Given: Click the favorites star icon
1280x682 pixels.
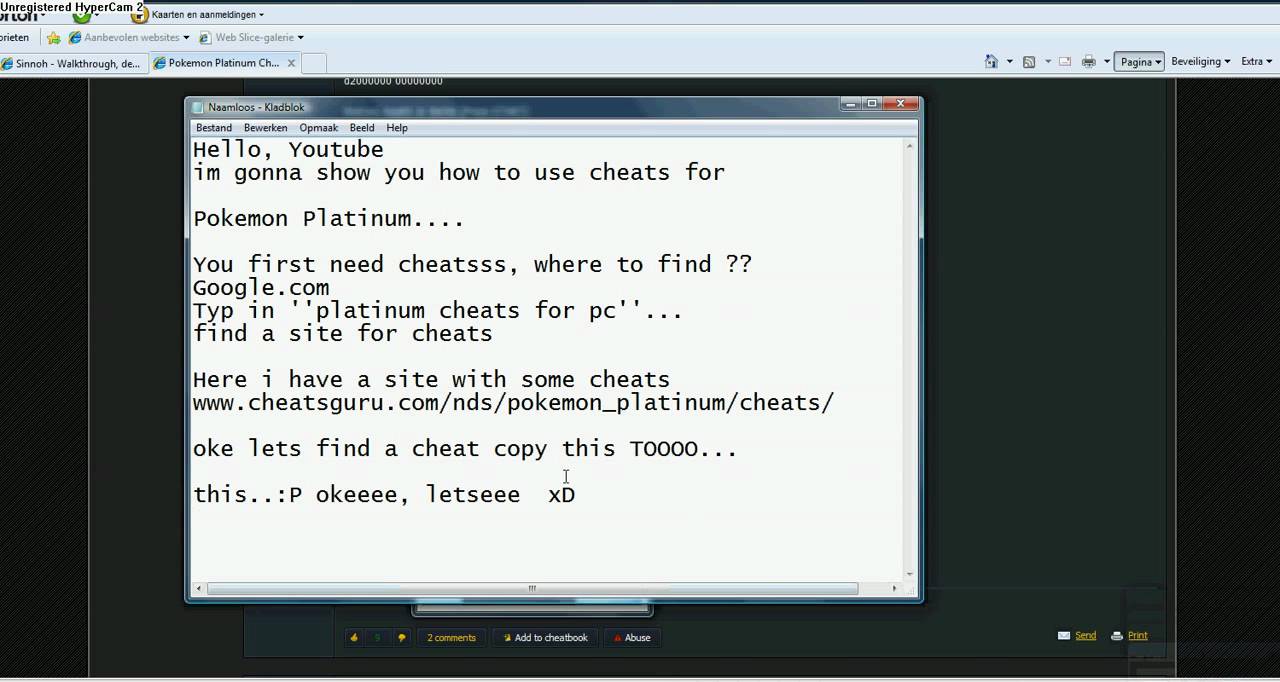Looking at the screenshot, I should point(54,38).
